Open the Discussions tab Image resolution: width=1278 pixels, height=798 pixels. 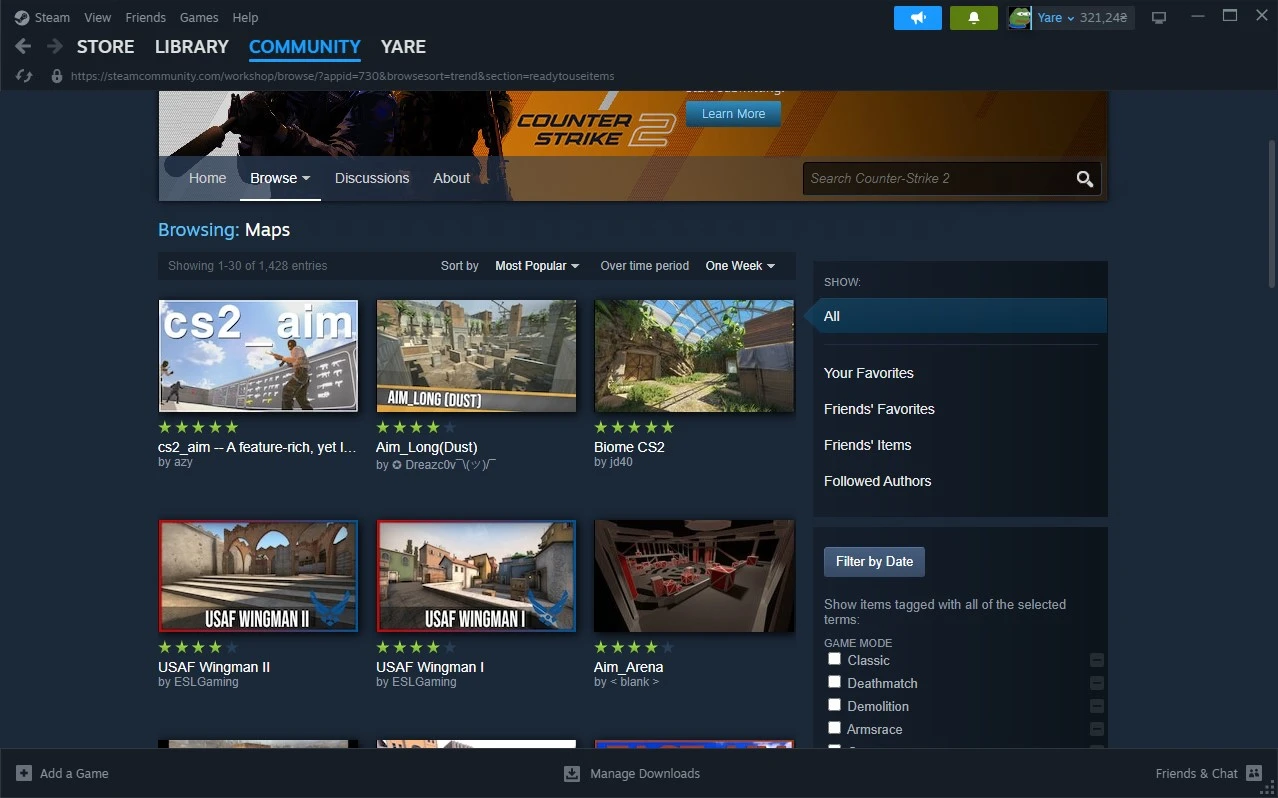click(x=372, y=178)
